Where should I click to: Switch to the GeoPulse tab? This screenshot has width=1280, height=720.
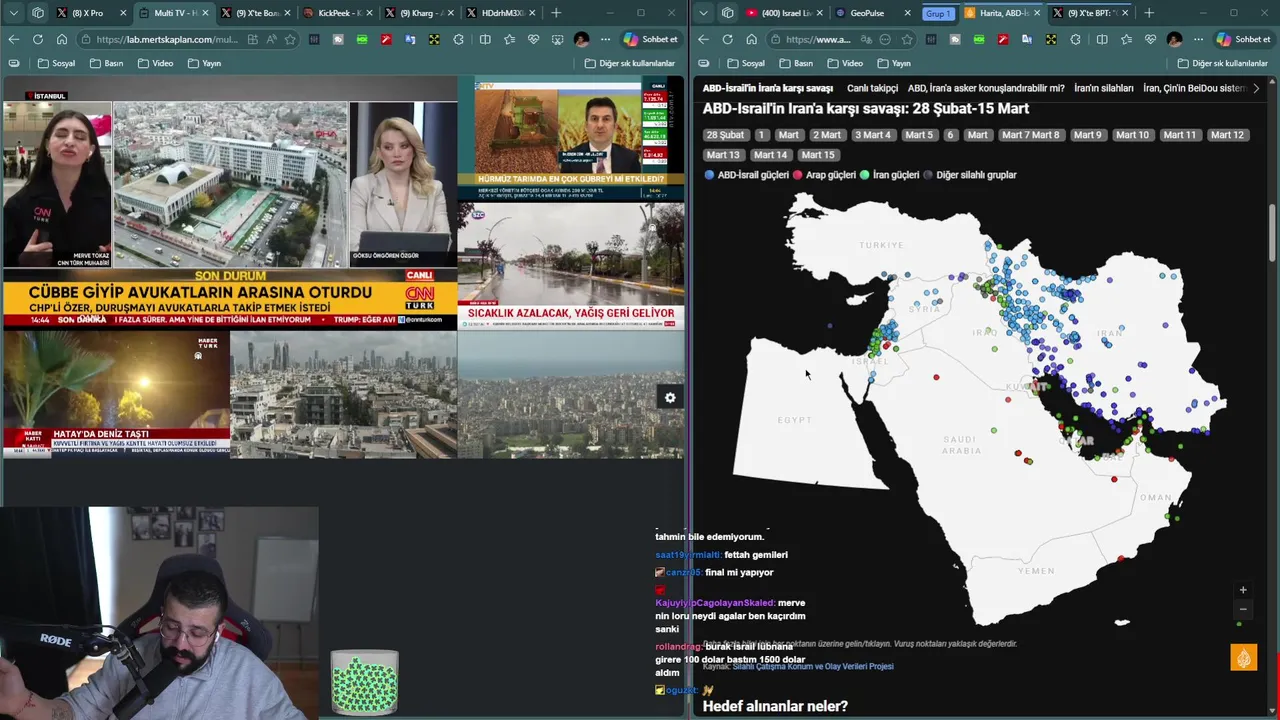coord(870,13)
